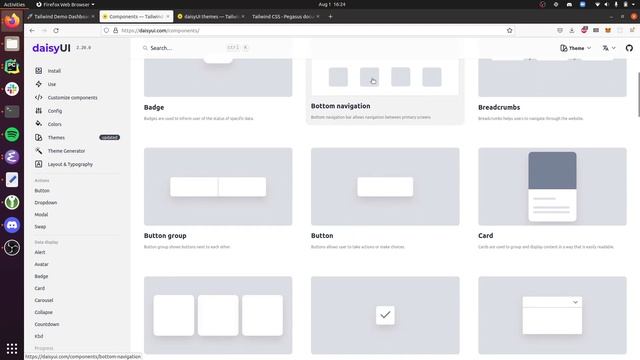Click the Customize components code icon
Screen dimensions: 640x360
[39, 98]
